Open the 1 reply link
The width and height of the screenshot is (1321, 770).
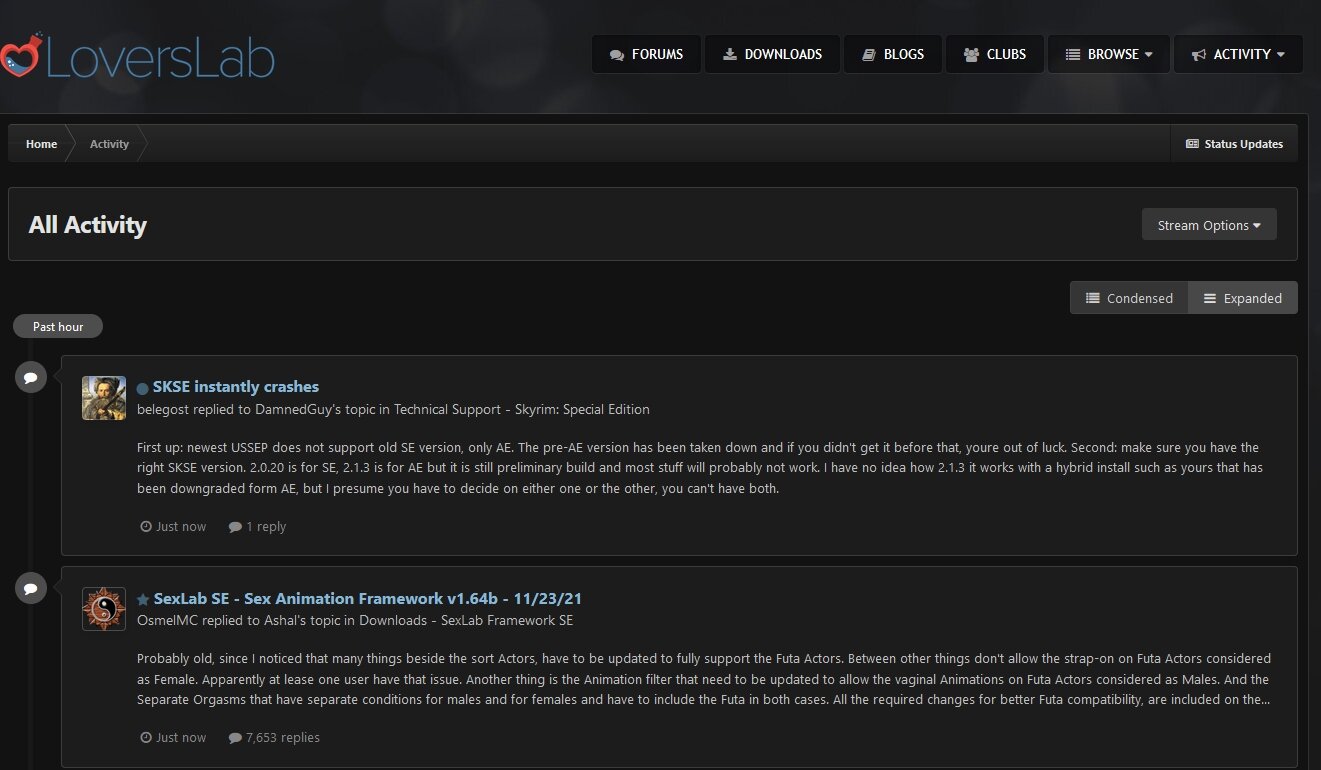point(266,526)
